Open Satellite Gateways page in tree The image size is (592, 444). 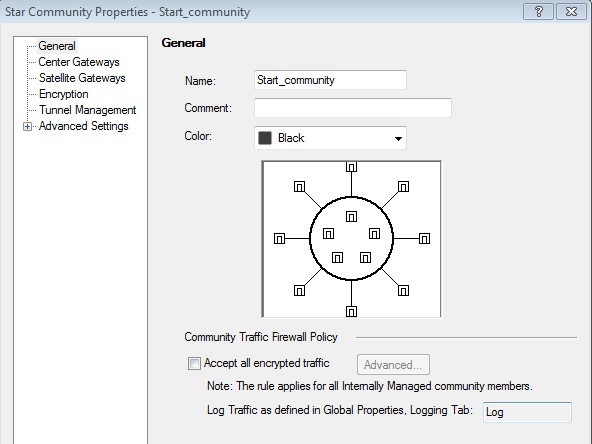[82, 78]
